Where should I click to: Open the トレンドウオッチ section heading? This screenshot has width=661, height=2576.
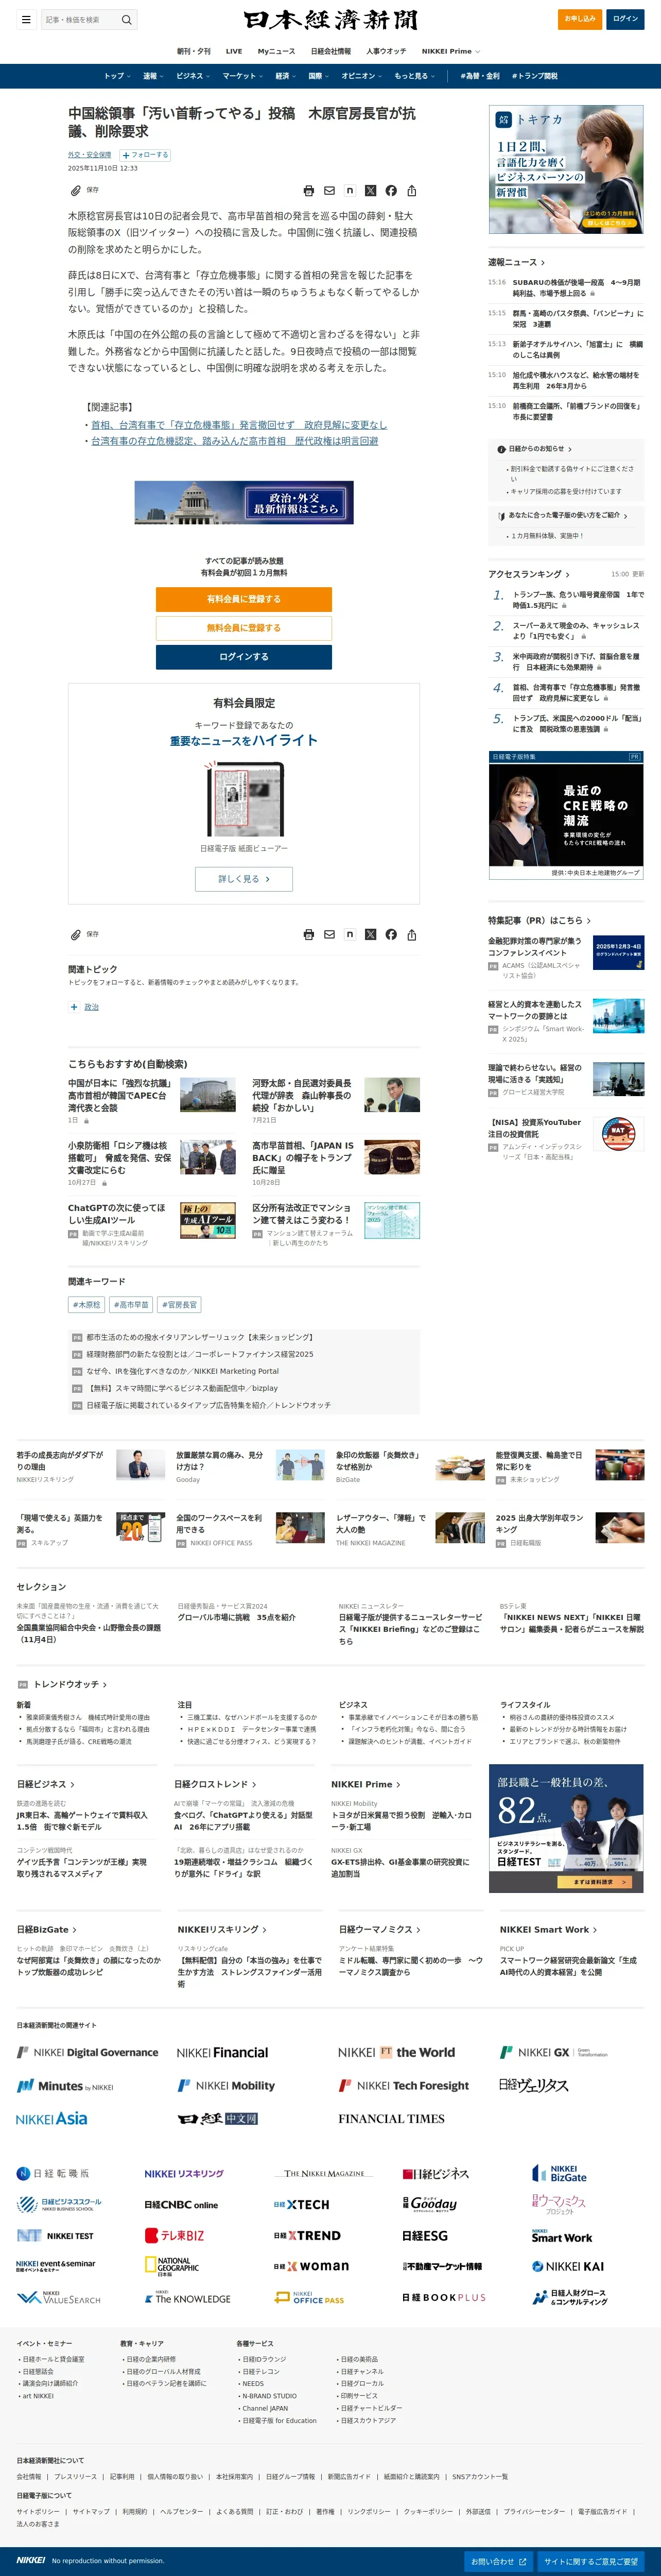(x=69, y=1684)
